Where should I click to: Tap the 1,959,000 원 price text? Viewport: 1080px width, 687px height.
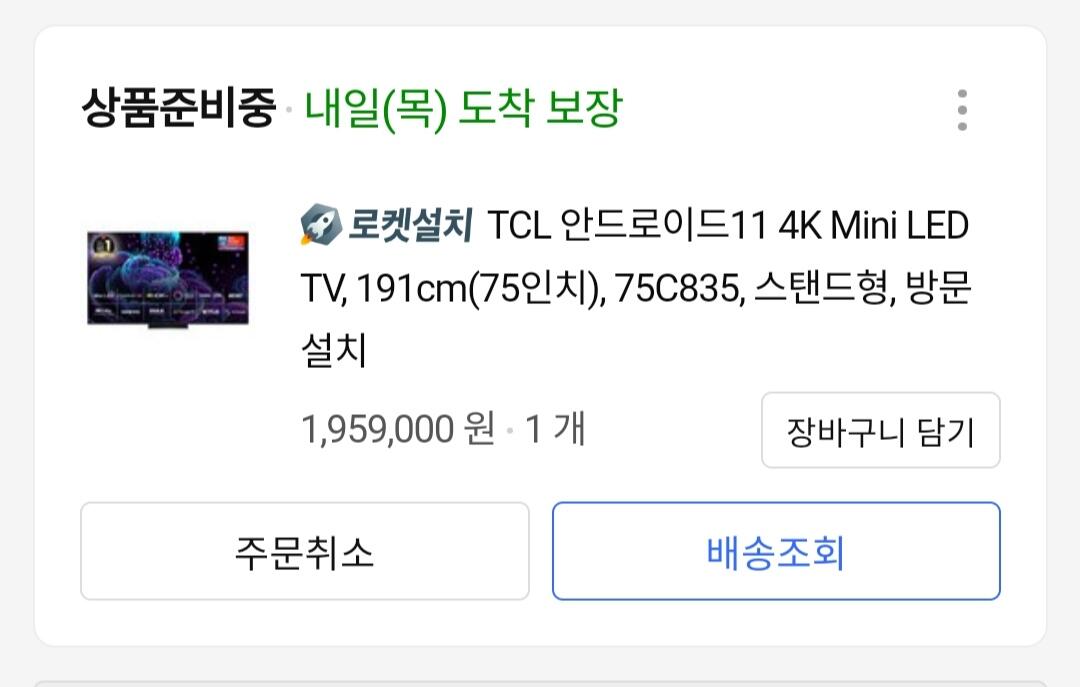click(398, 429)
